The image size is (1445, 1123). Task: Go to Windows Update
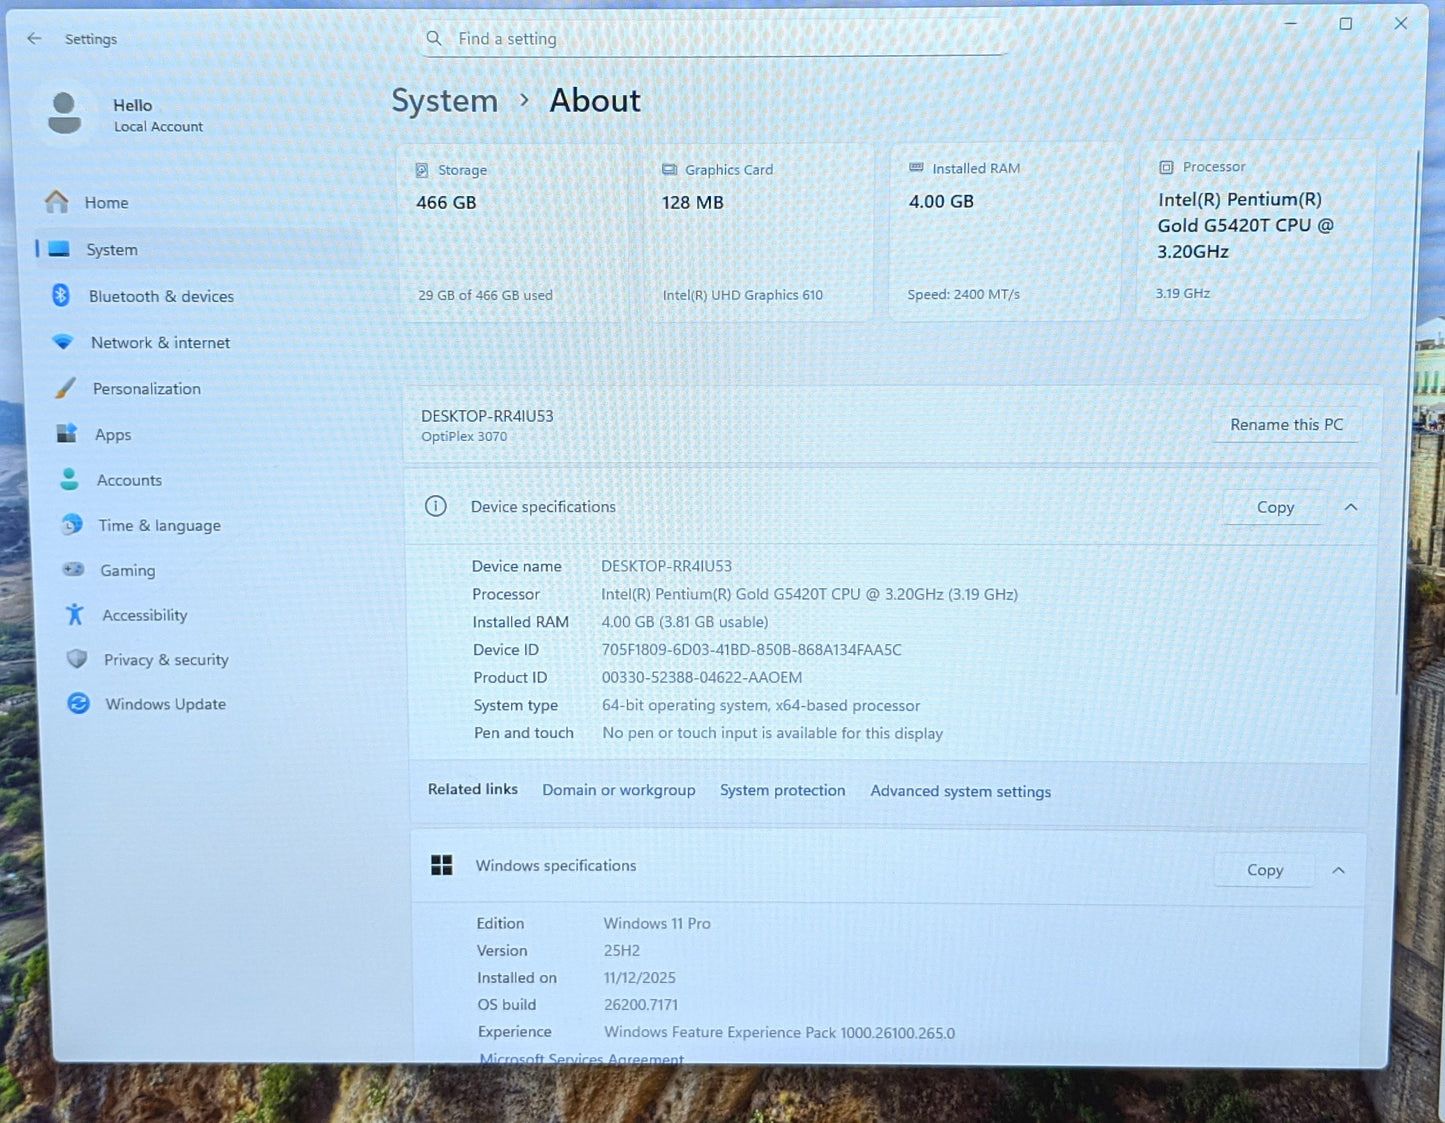(x=164, y=704)
